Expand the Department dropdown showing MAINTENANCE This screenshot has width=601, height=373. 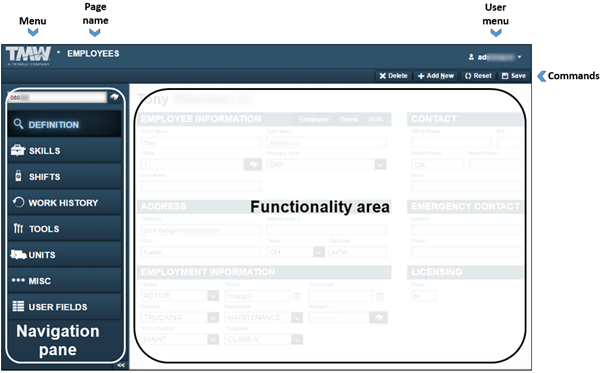[x=297, y=317]
